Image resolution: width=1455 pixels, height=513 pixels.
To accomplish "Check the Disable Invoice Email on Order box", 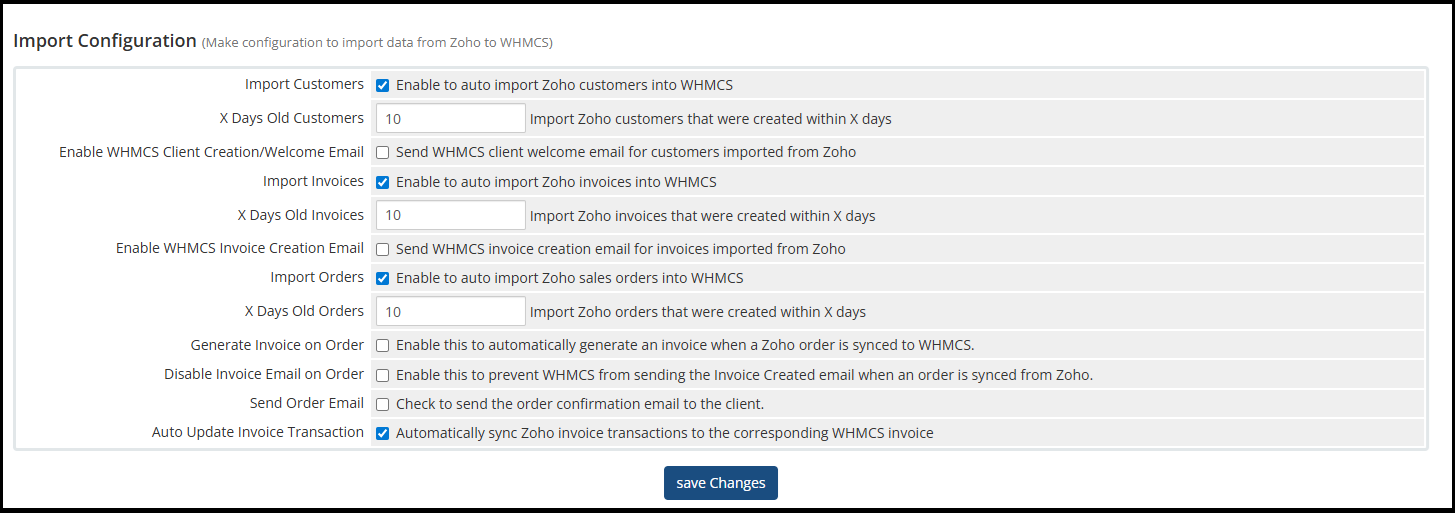I will coord(383,376).
